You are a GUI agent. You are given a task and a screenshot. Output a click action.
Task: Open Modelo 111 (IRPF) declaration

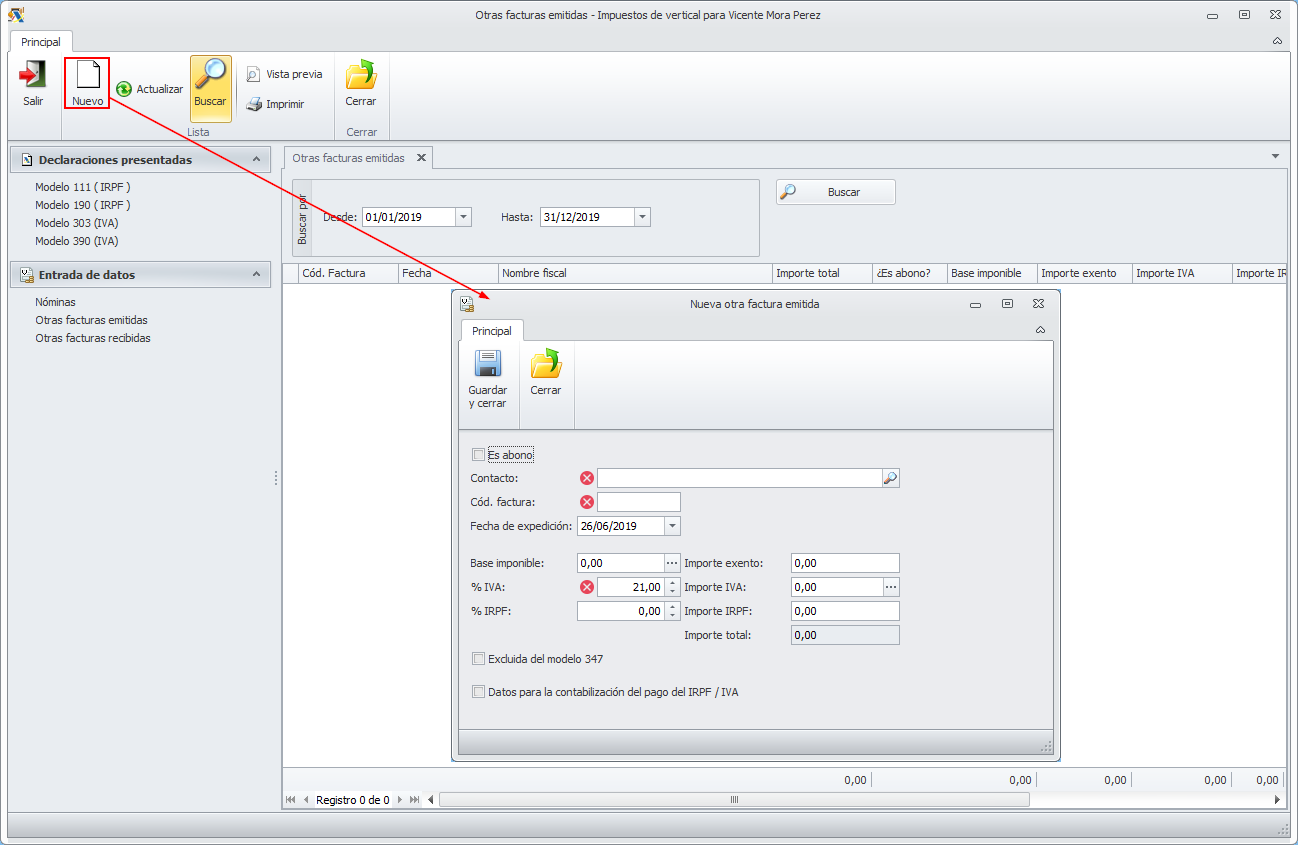83,187
